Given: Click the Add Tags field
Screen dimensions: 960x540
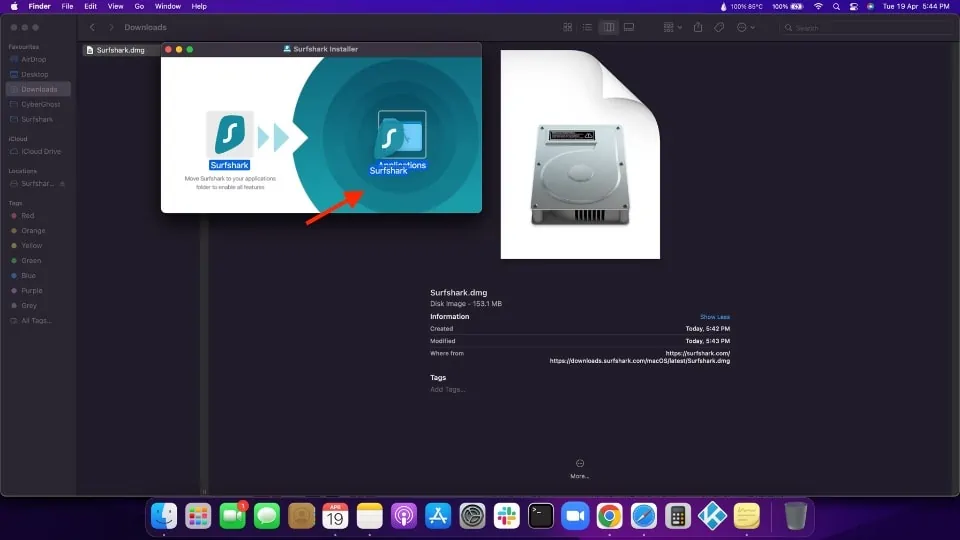Looking at the screenshot, I should pos(448,389).
